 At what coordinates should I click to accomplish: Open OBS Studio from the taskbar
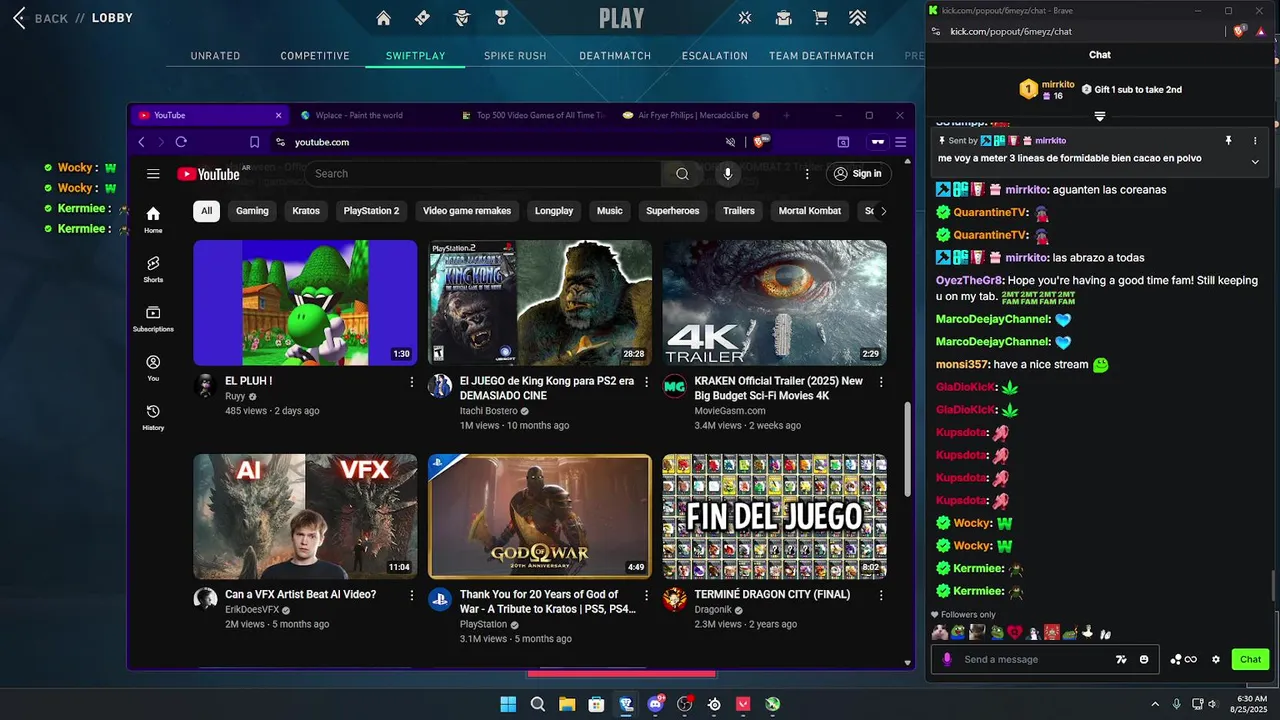[x=685, y=704]
